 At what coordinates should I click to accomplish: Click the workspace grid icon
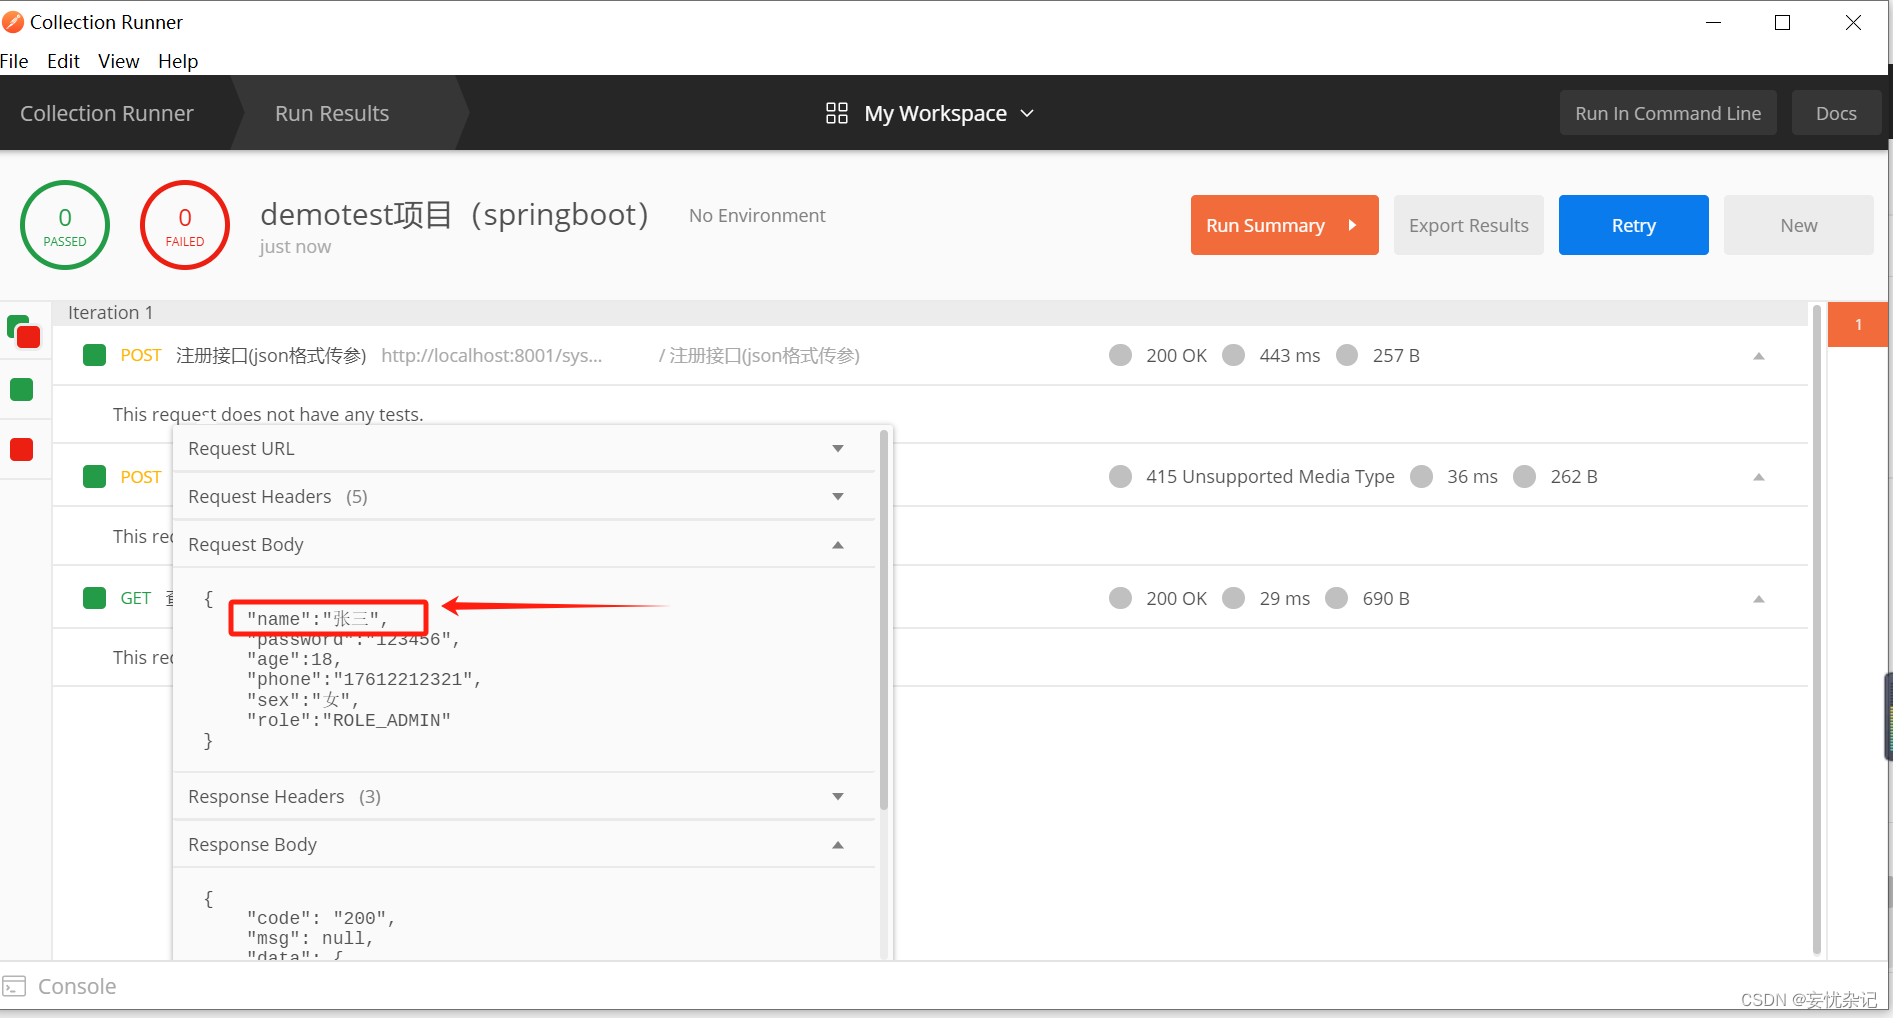coord(837,113)
